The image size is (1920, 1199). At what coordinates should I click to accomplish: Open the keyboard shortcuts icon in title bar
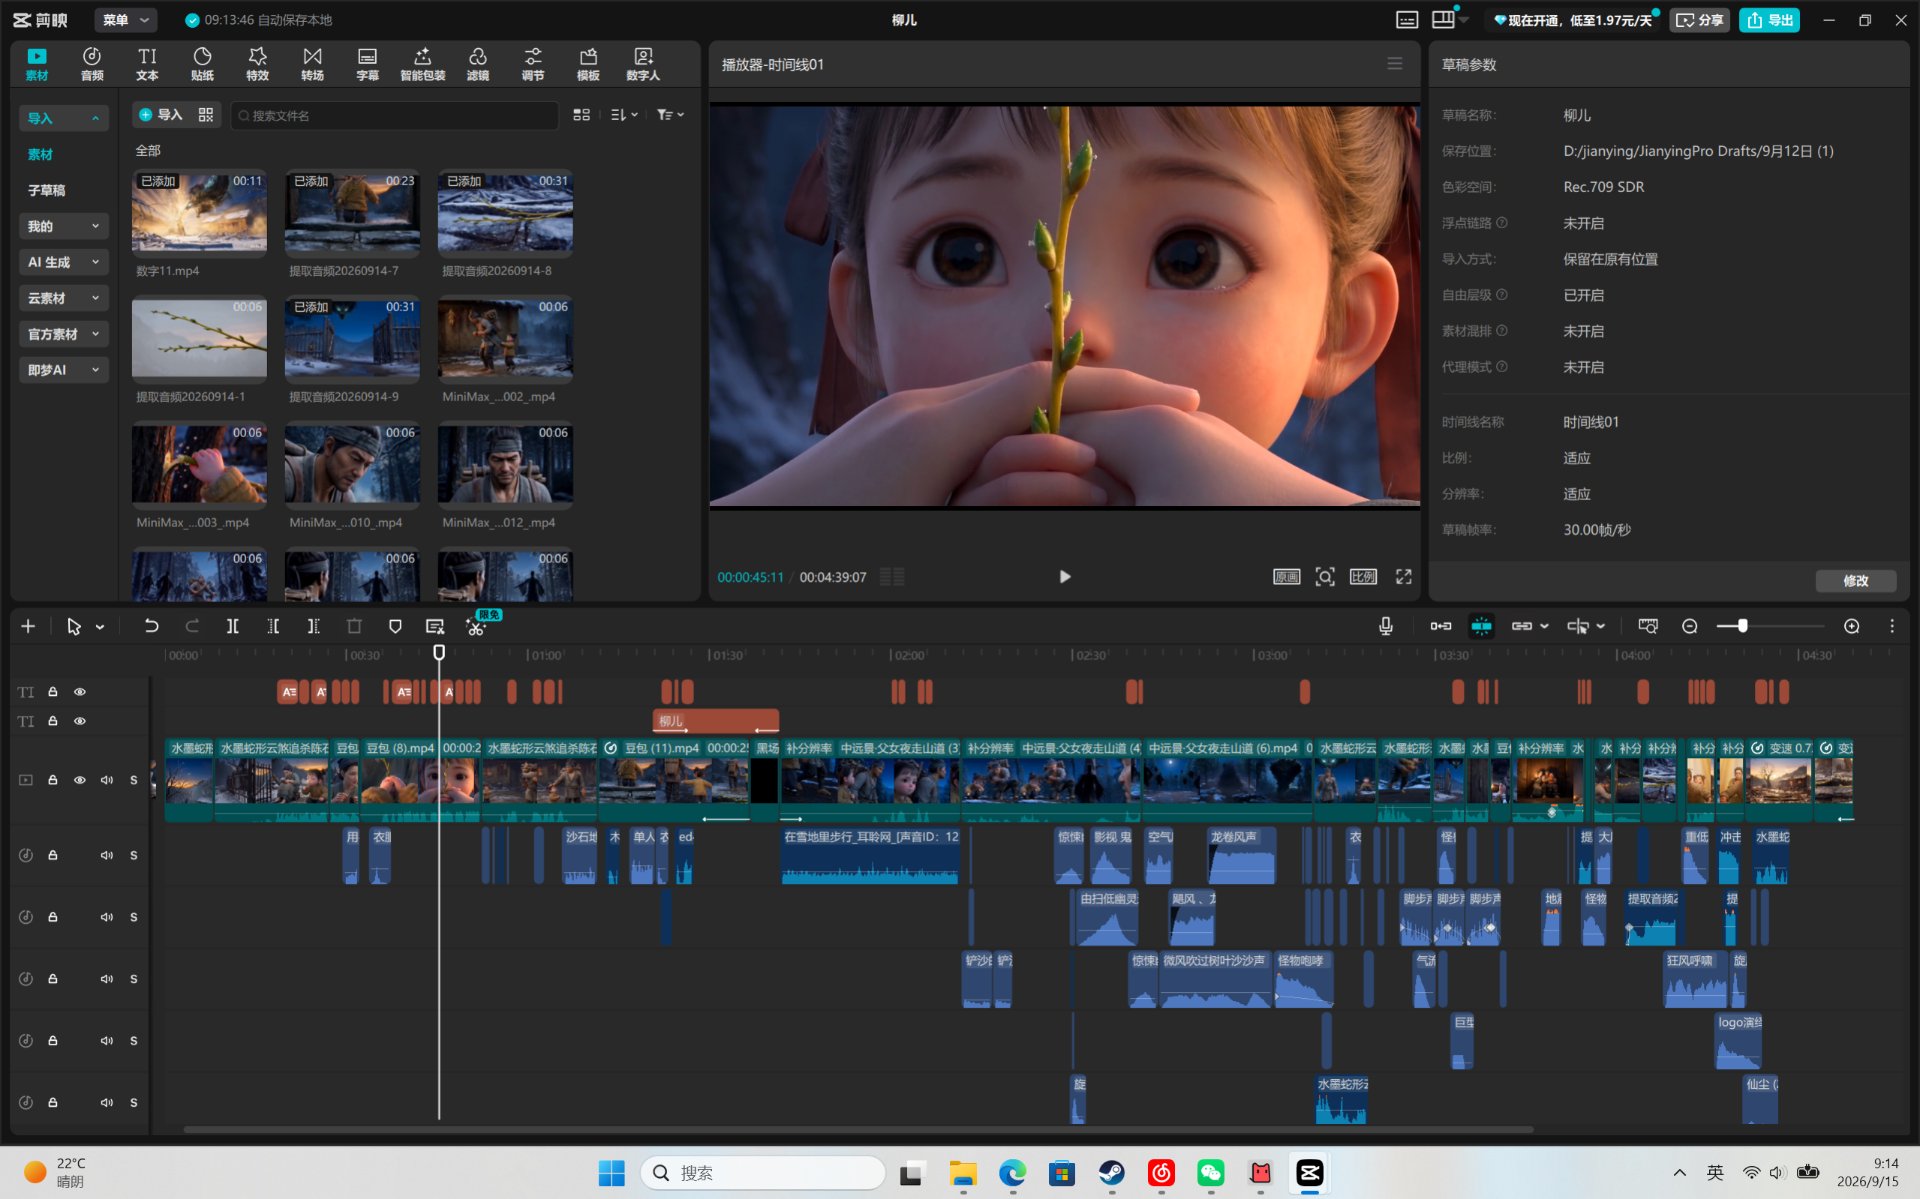coord(1406,20)
